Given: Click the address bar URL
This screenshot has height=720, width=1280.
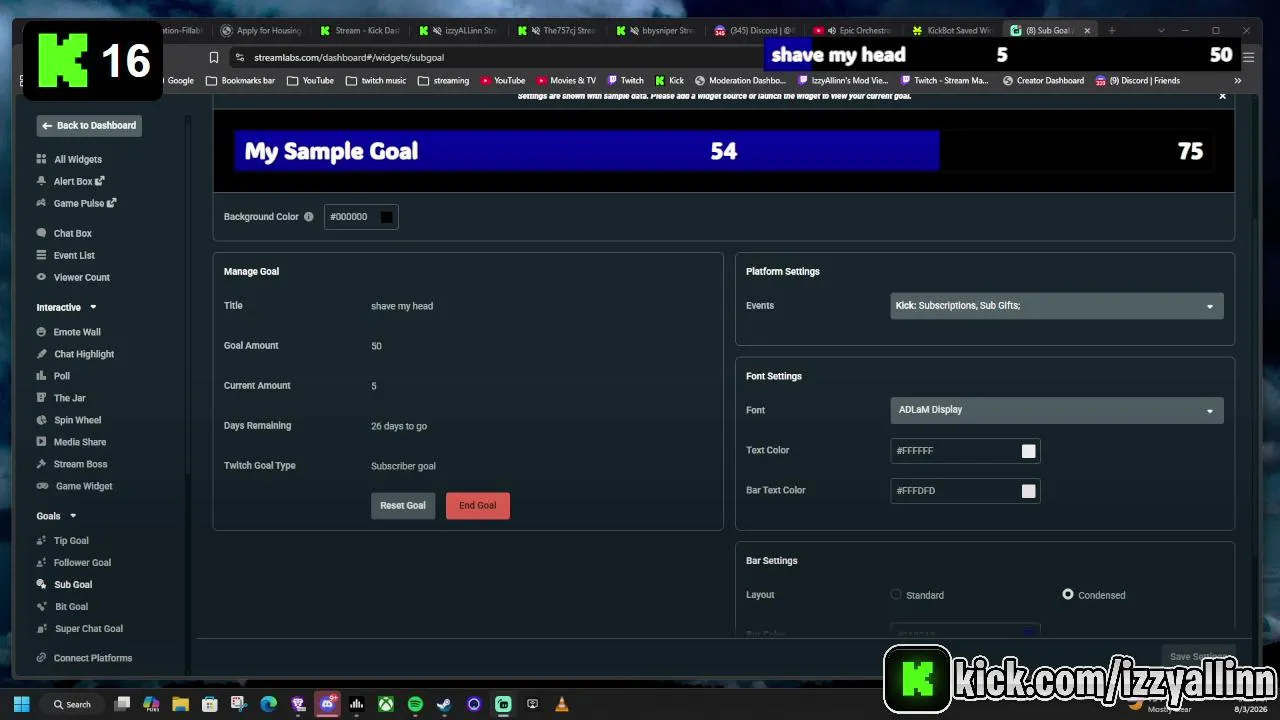Looking at the screenshot, I should pos(349,58).
